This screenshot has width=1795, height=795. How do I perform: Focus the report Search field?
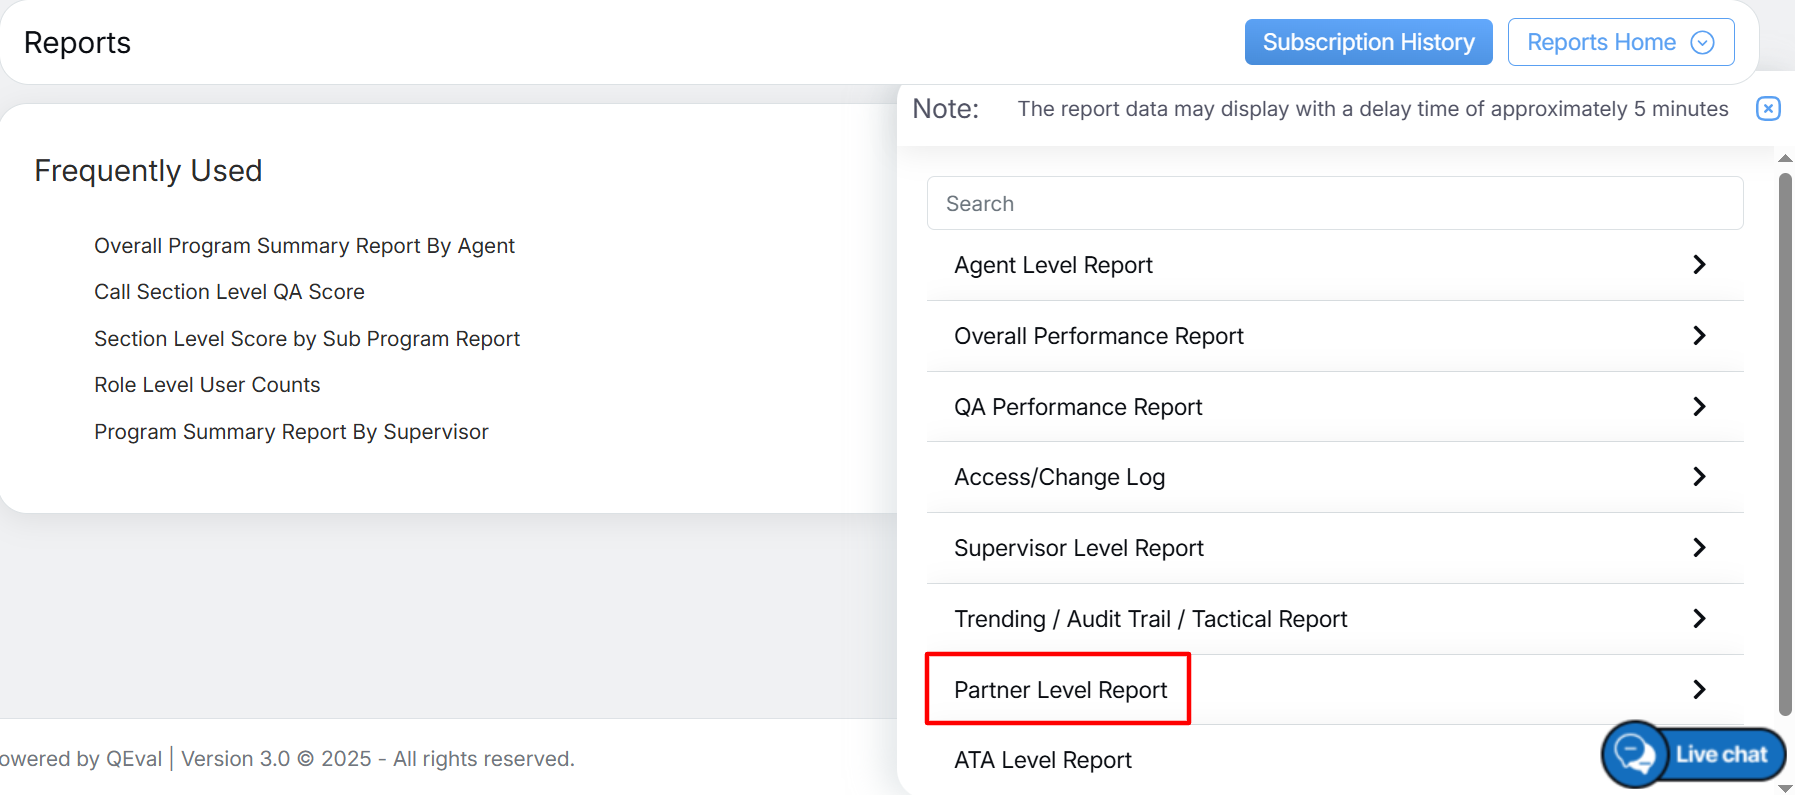(x=1334, y=204)
